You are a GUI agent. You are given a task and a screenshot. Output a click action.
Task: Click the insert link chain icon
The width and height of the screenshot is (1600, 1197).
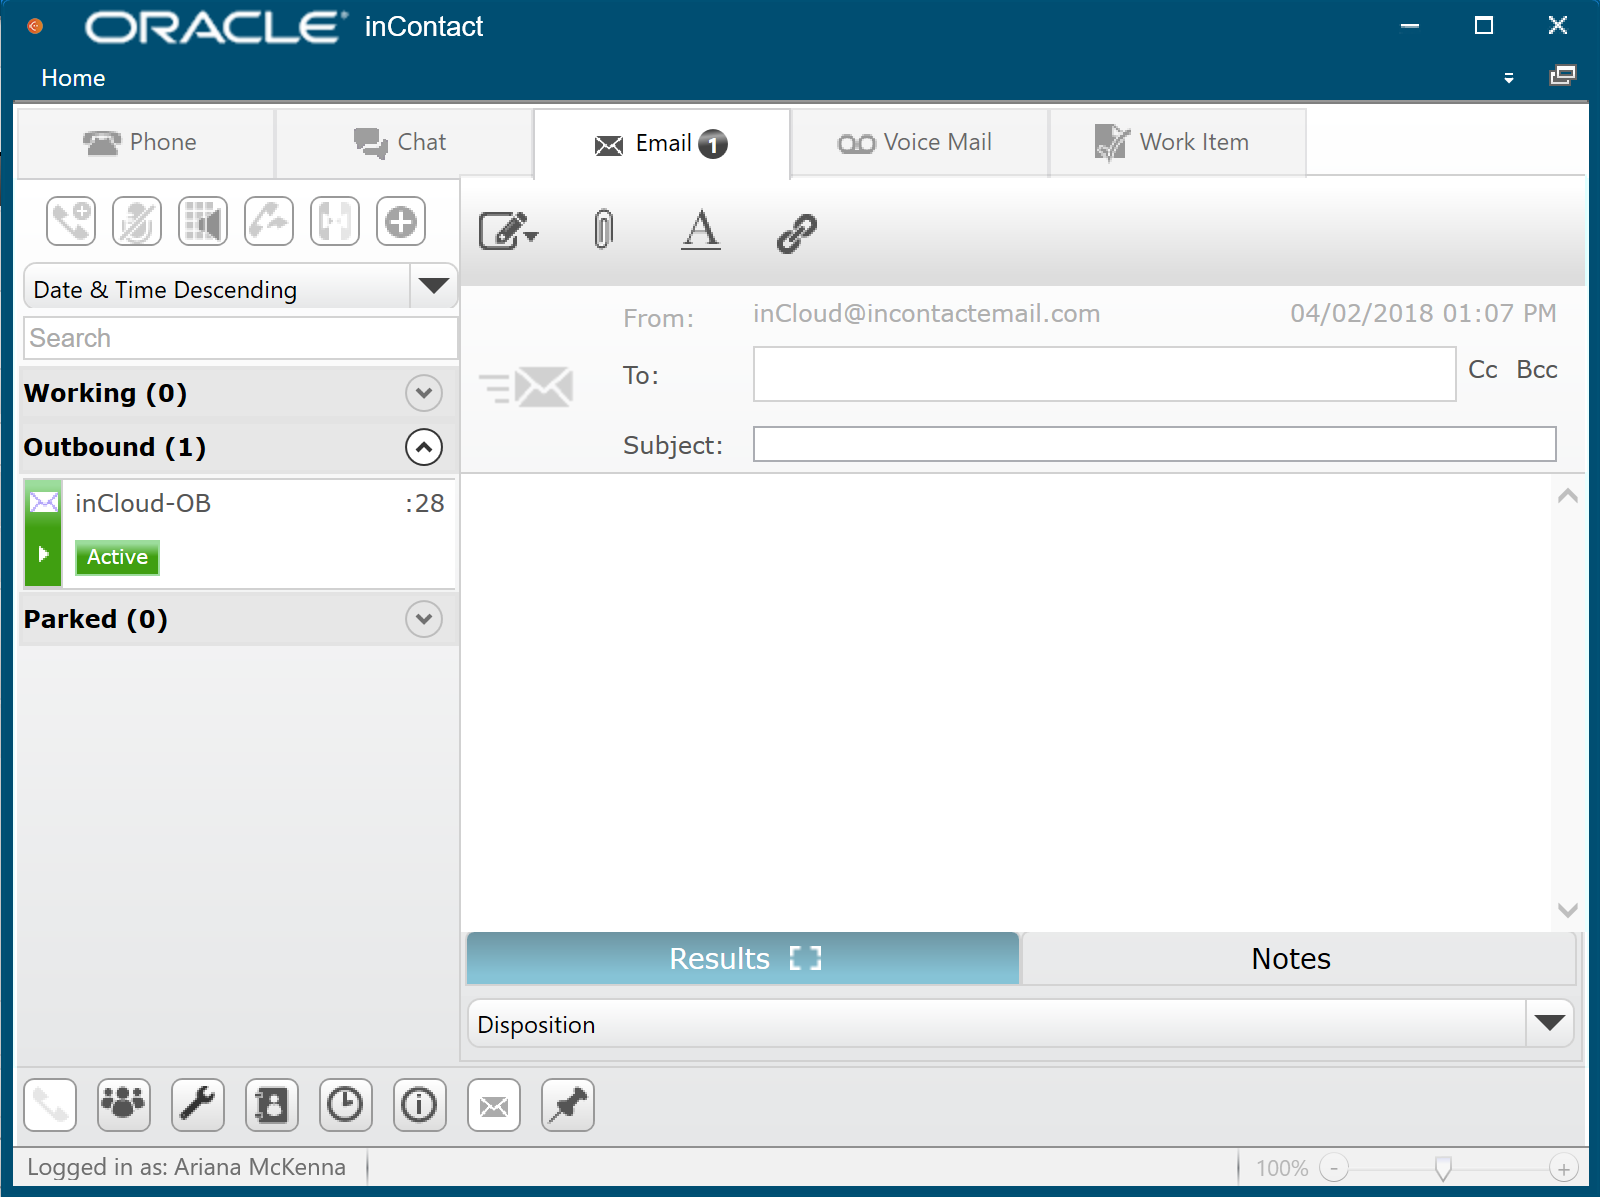coord(797,233)
